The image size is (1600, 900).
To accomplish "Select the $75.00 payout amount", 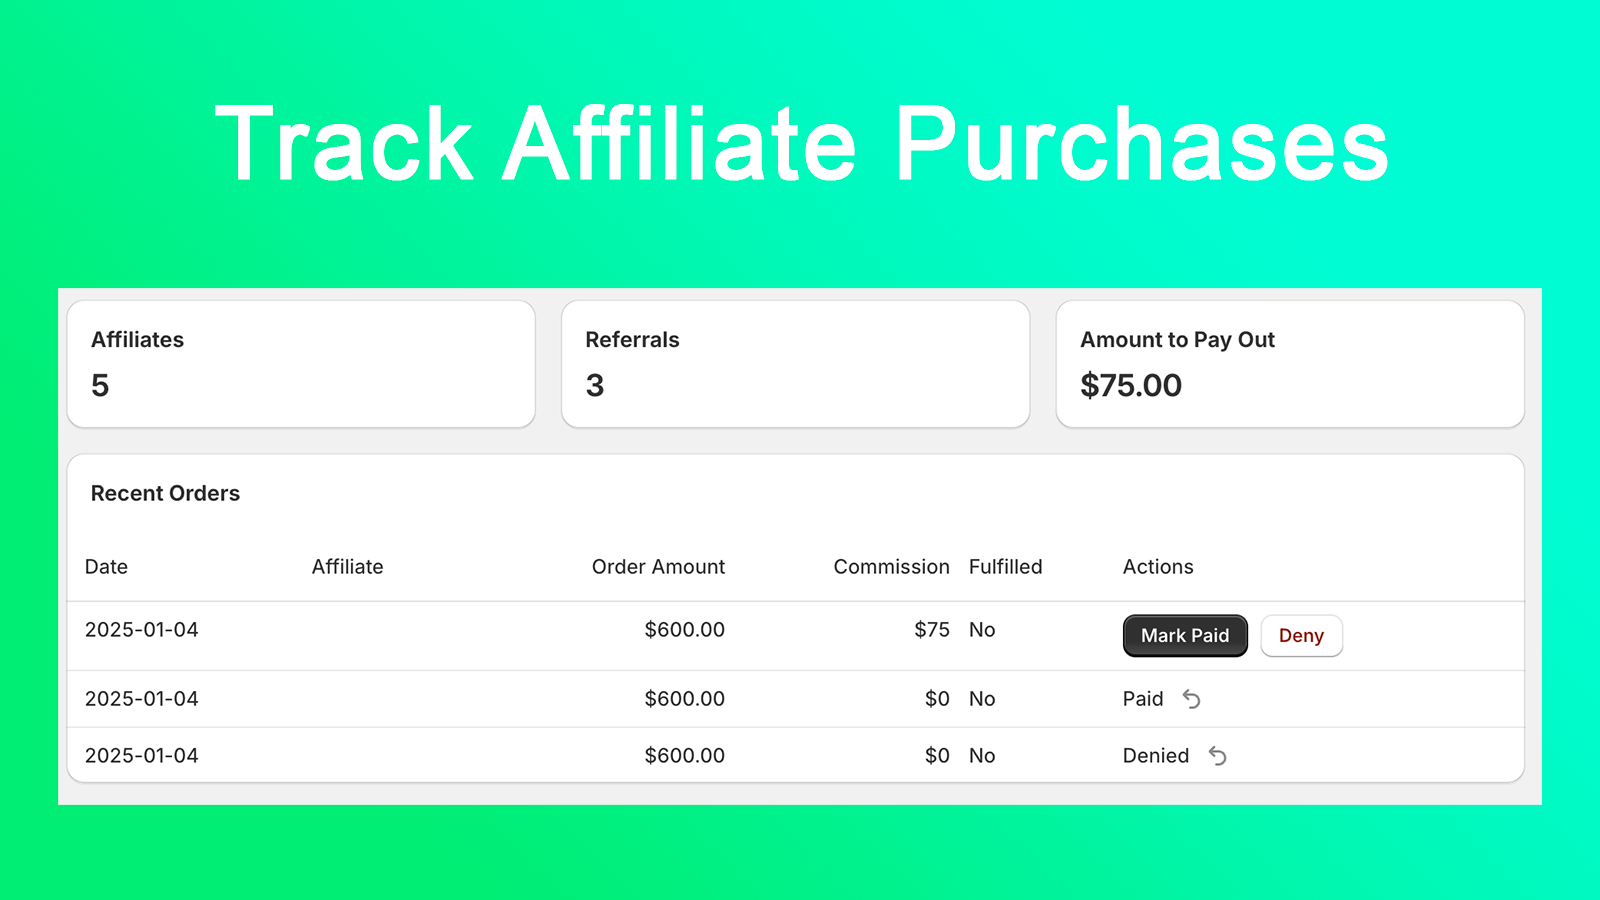I will [x=1131, y=386].
